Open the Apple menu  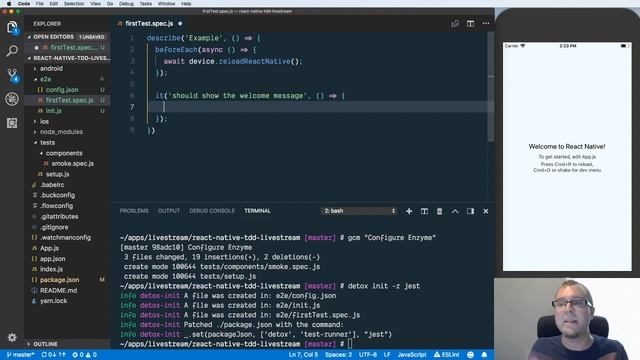[9, 4]
